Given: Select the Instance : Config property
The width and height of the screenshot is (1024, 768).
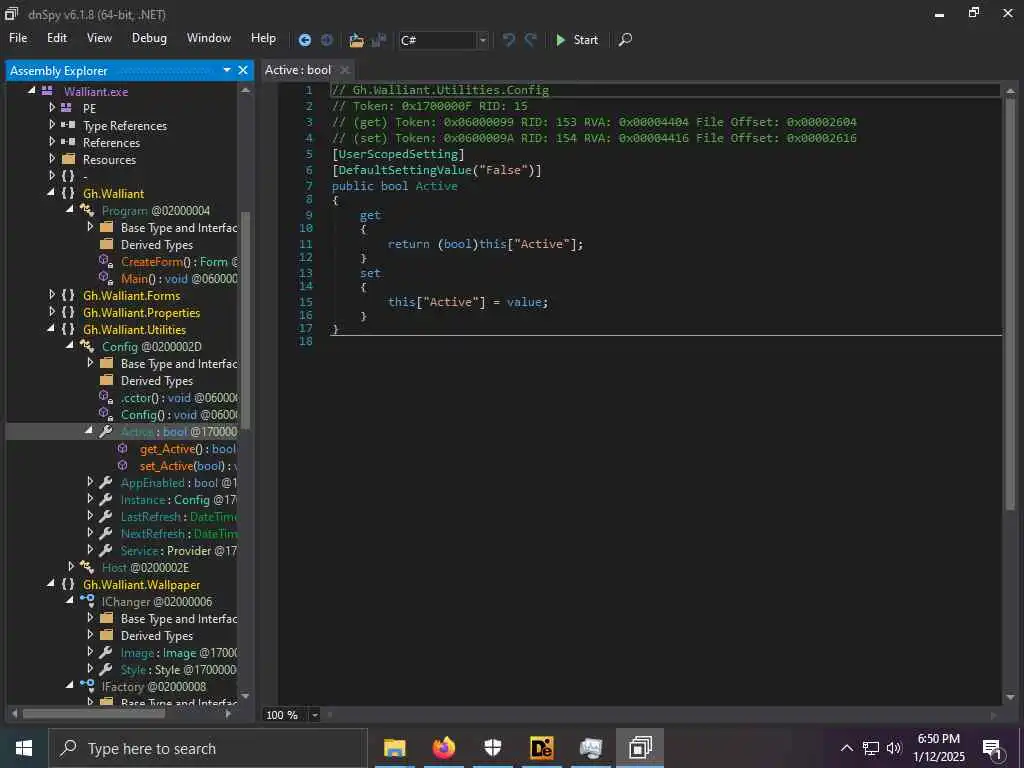Looking at the screenshot, I should [x=178, y=499].
